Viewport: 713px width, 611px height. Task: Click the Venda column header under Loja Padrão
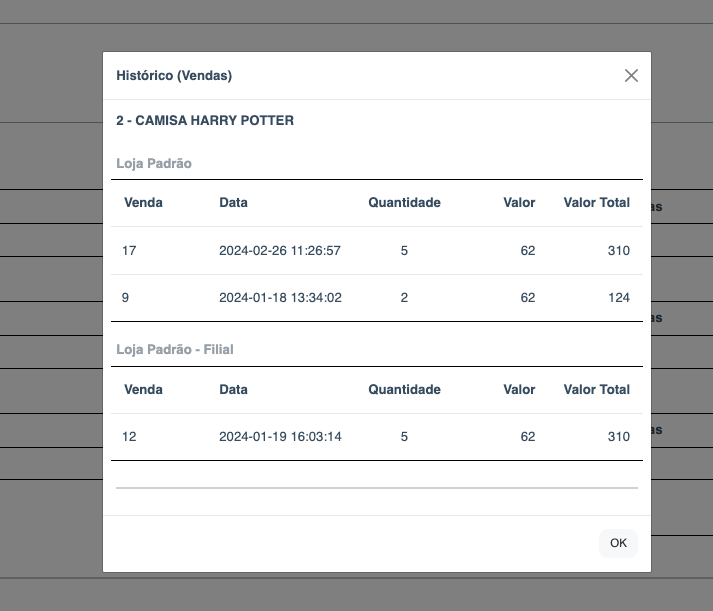[143, 202]
